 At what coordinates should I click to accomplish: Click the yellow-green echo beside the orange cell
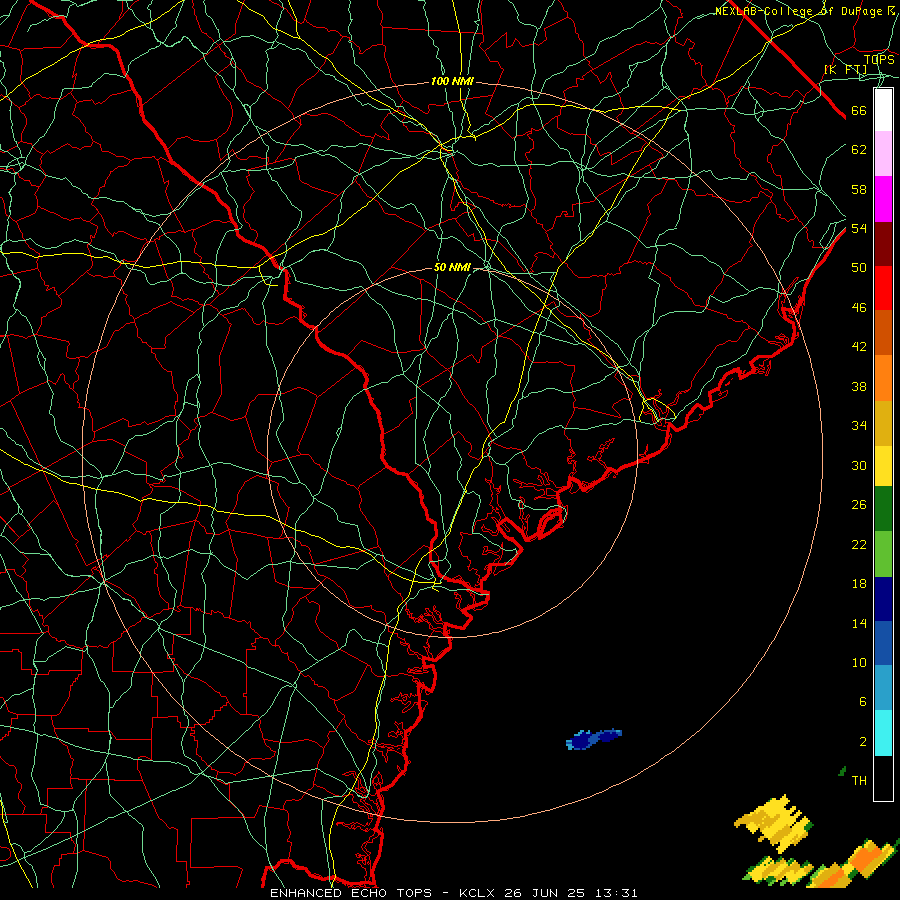tap(777, 870)
